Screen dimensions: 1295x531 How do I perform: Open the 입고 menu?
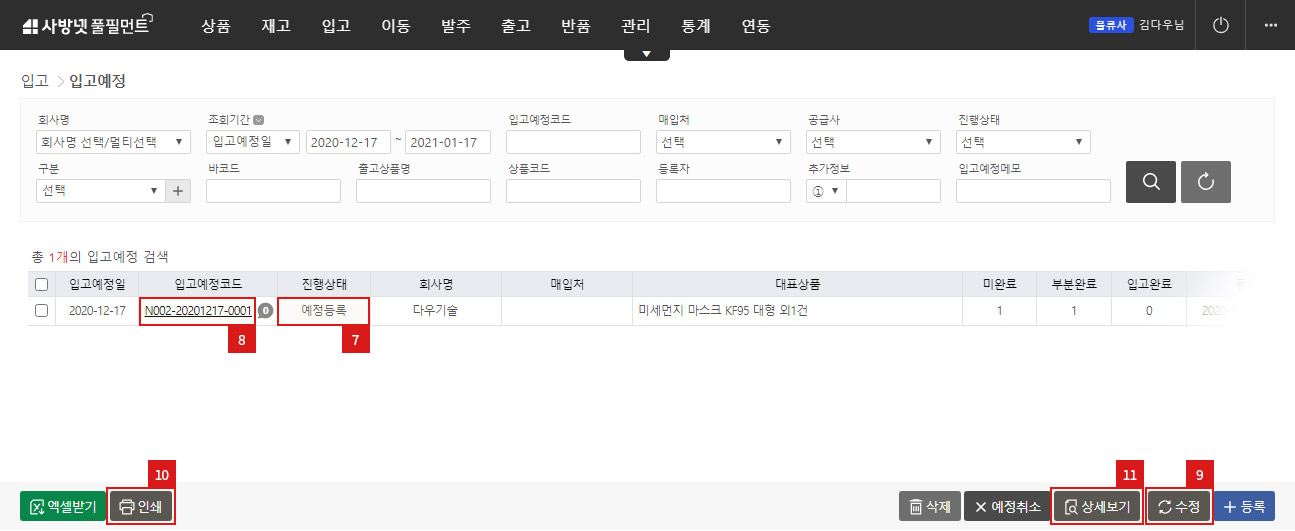click(335, 26)
